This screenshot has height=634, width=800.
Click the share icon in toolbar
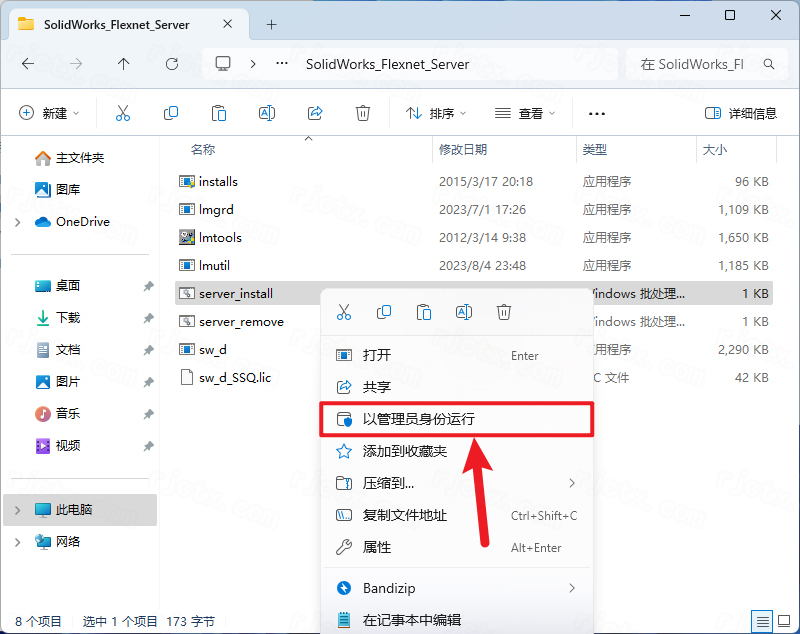tap(315, 113)
